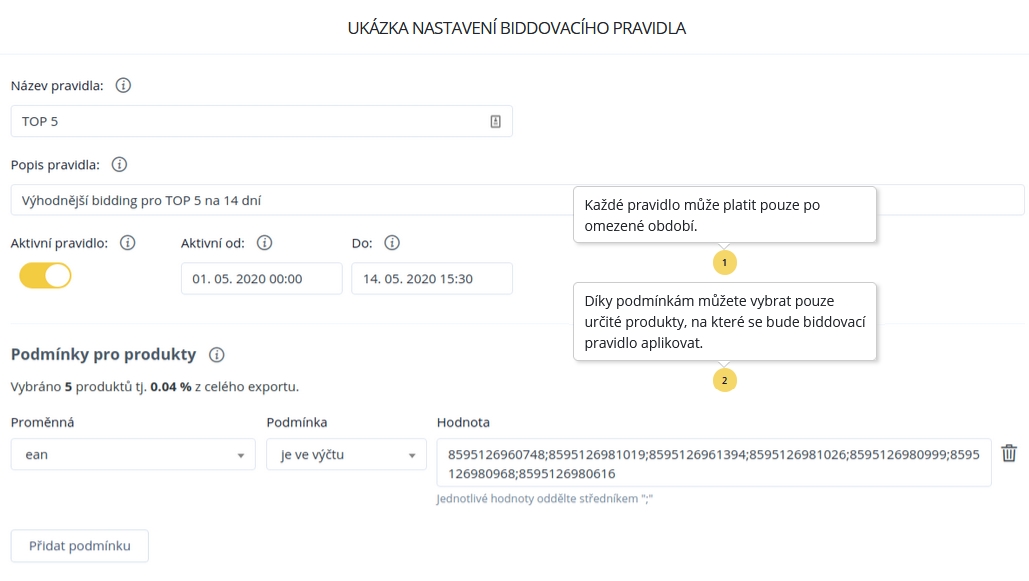The height and width of the screenshot is (581, 1029).
Task: Click info icon next to Název pravidla
Action: pyautogui.click(x=123, y=86)
